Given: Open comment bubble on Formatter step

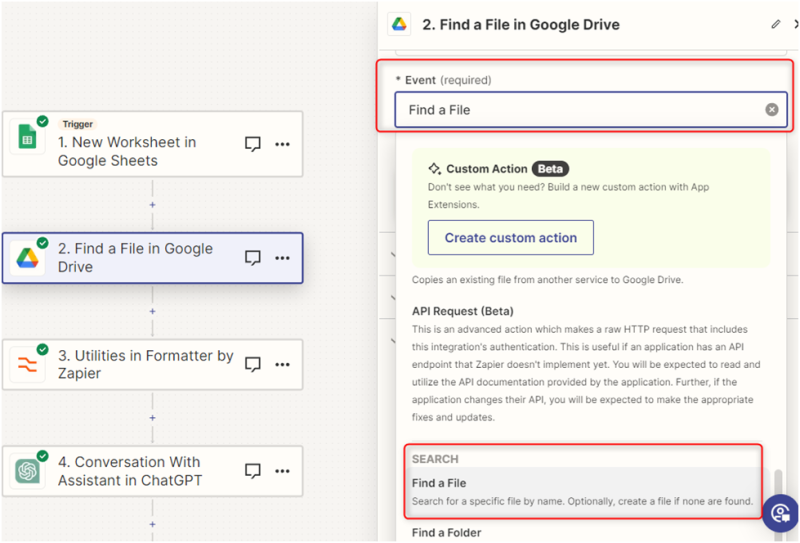Looking at the screenshot, I should (x=253, y=364).
